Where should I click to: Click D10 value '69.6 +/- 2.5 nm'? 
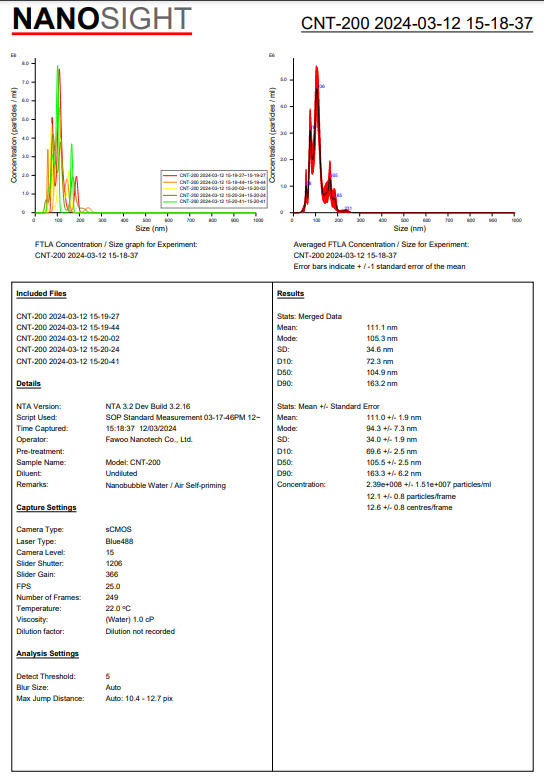(392, 451)
